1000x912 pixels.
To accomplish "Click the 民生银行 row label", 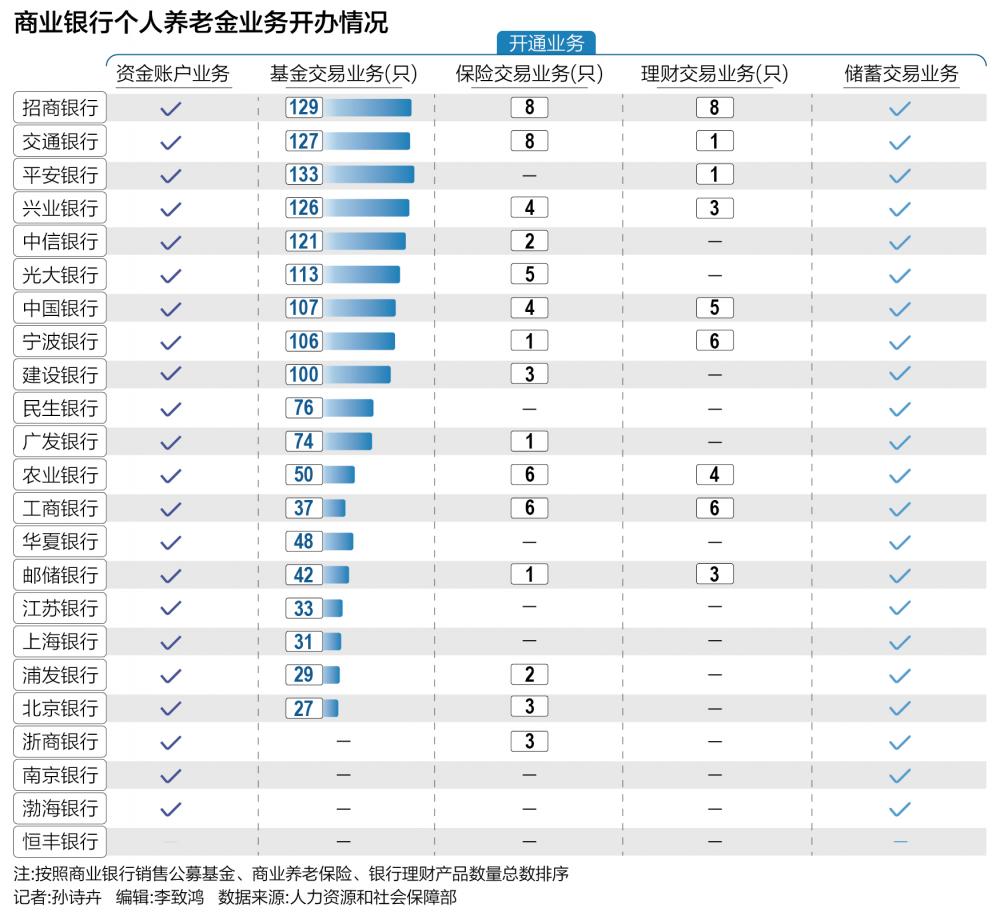I will pos(60,408).
